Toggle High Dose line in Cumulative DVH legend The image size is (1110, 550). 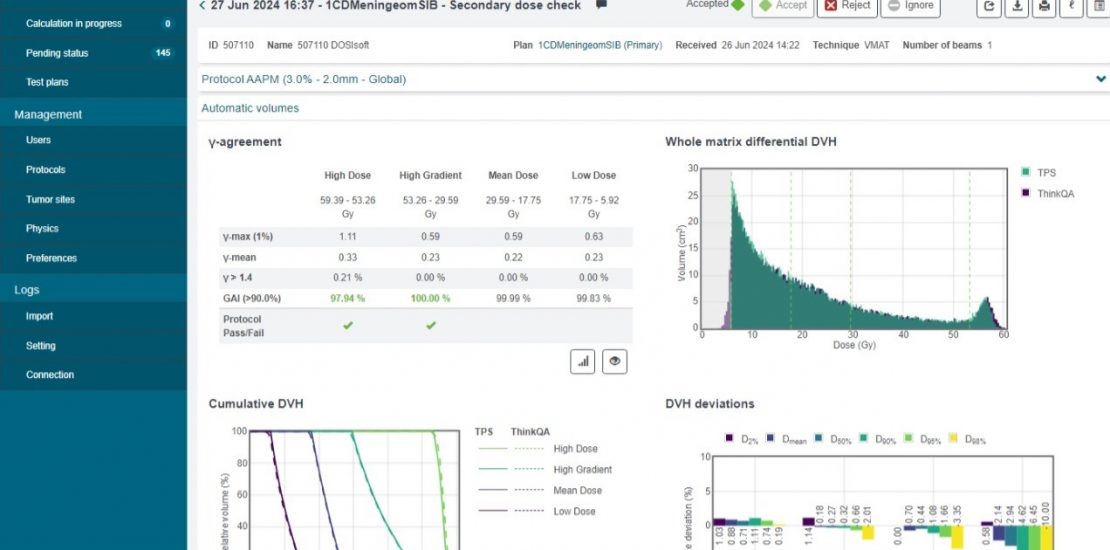pyautogui.click(x=538, y=449)
